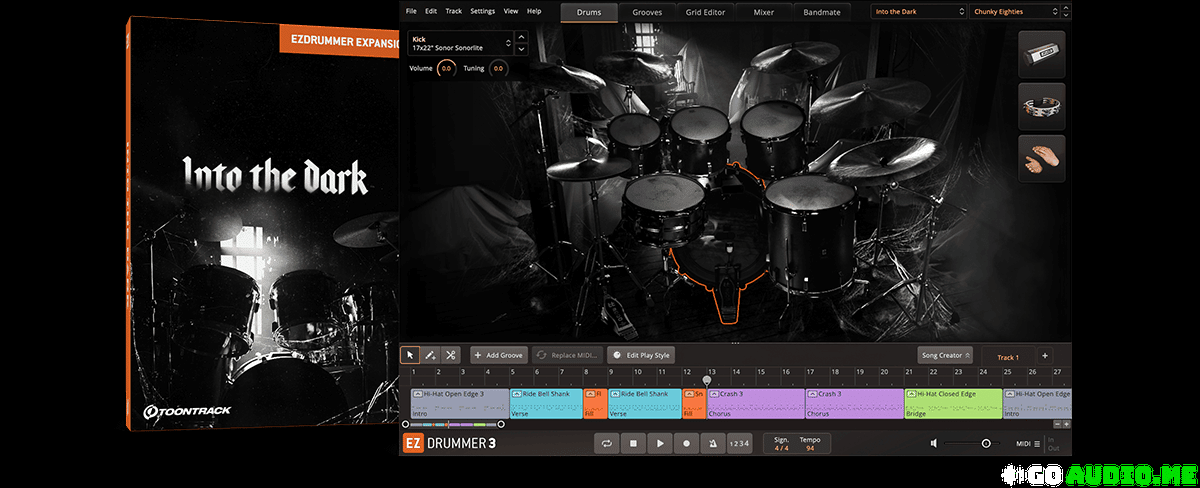1200x488 pixels.
Task: Adjust the Tuning knob
Action: point(498,69)
